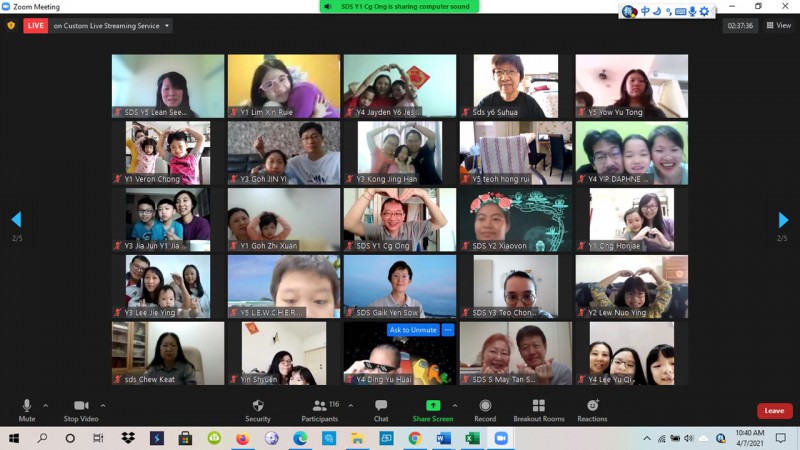Select SDS Y1 Cg Ong's video thumbnail
This screenshot has width=800, height=450.
coord(400,220)
